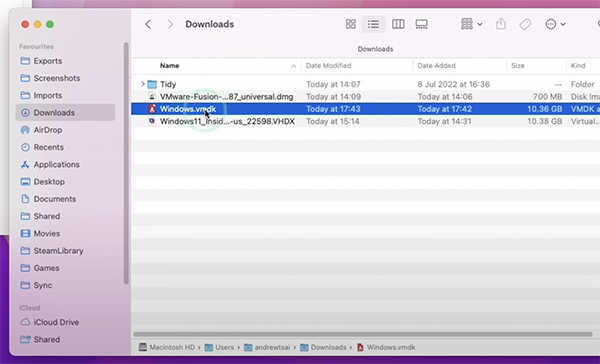Screen dimensions: 600x364
Task: Open the Action ellipsis menu
Action: coord(555,24)
